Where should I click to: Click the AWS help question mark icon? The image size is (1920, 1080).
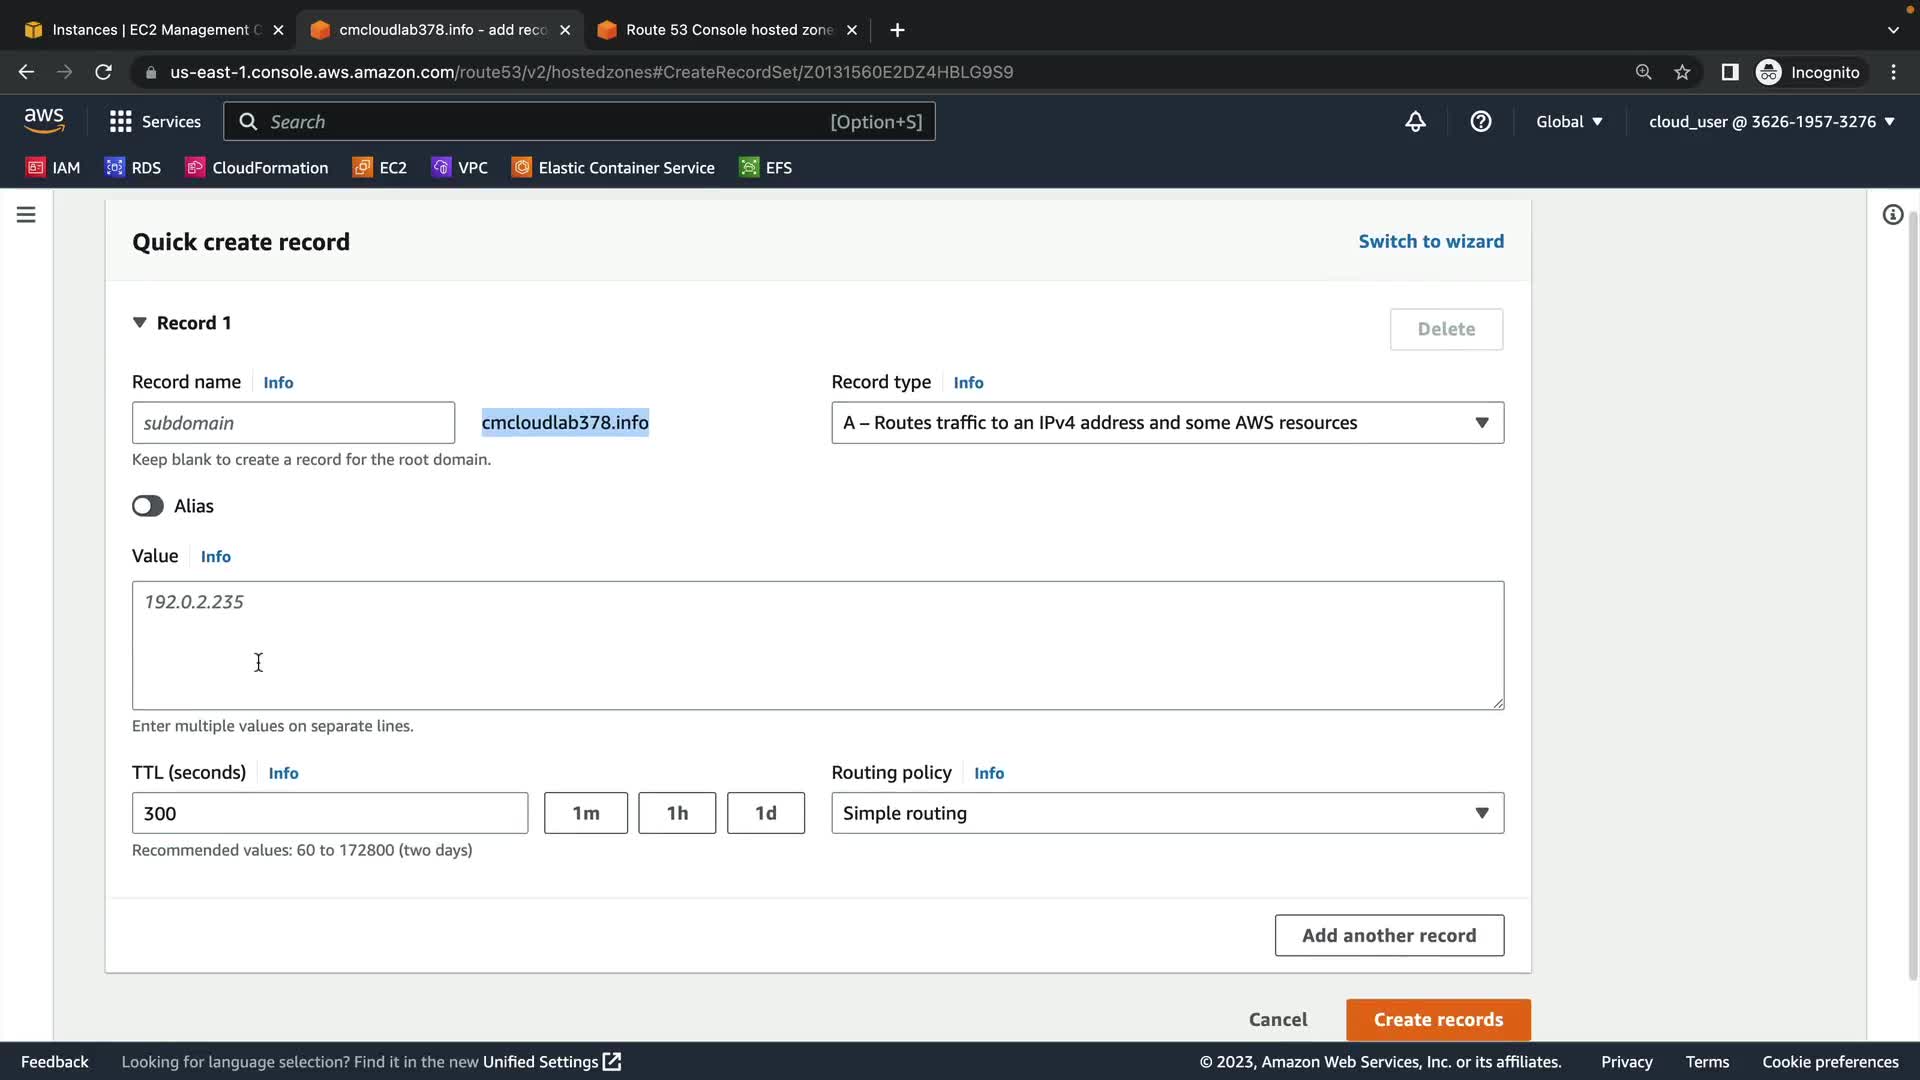tap(1480, 122)
